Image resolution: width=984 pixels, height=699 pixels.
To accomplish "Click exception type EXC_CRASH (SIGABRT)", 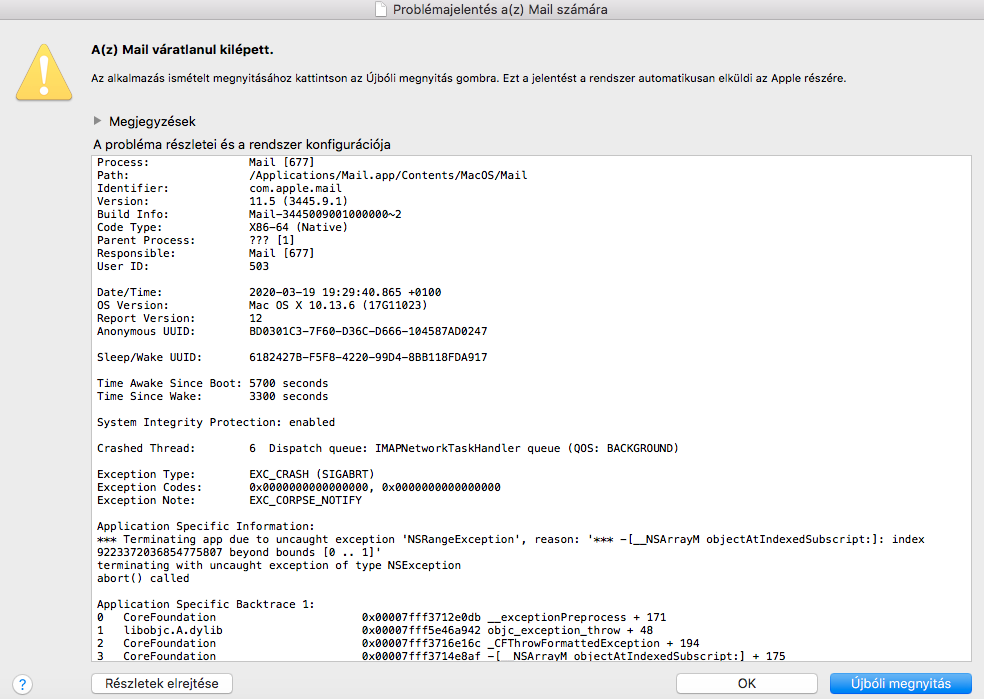I will tap(311, 474).
